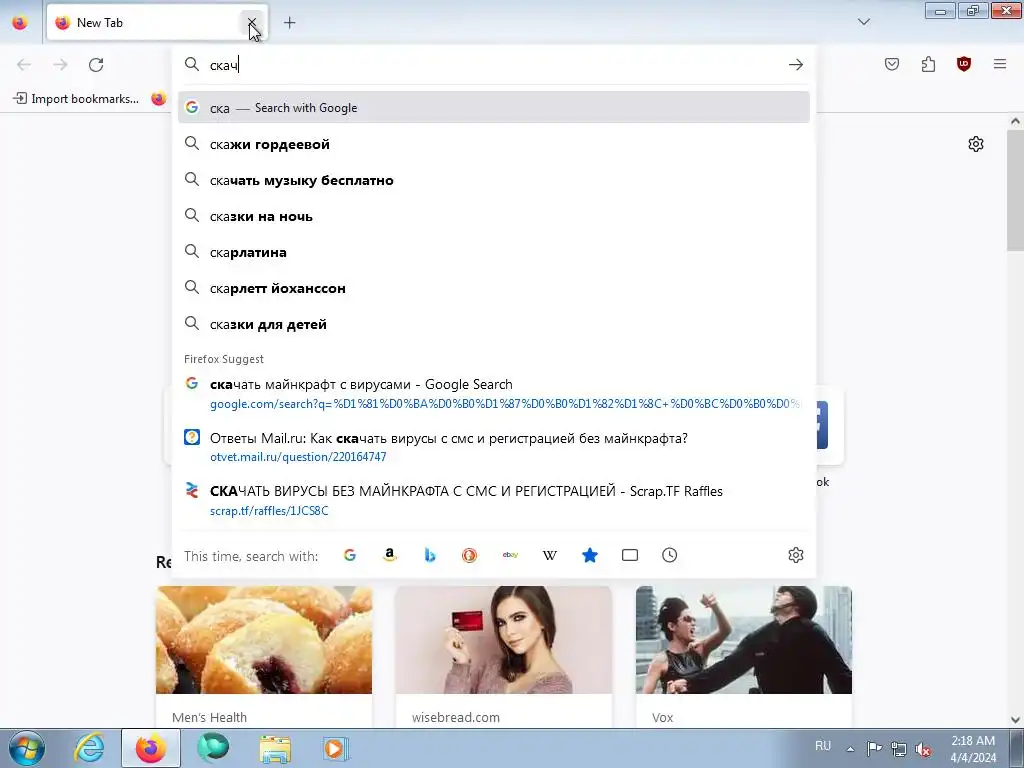Viewport: 1024px width, 768px height.
Task: Open the Action Center flag icon
Action: (x=874, y=749)
